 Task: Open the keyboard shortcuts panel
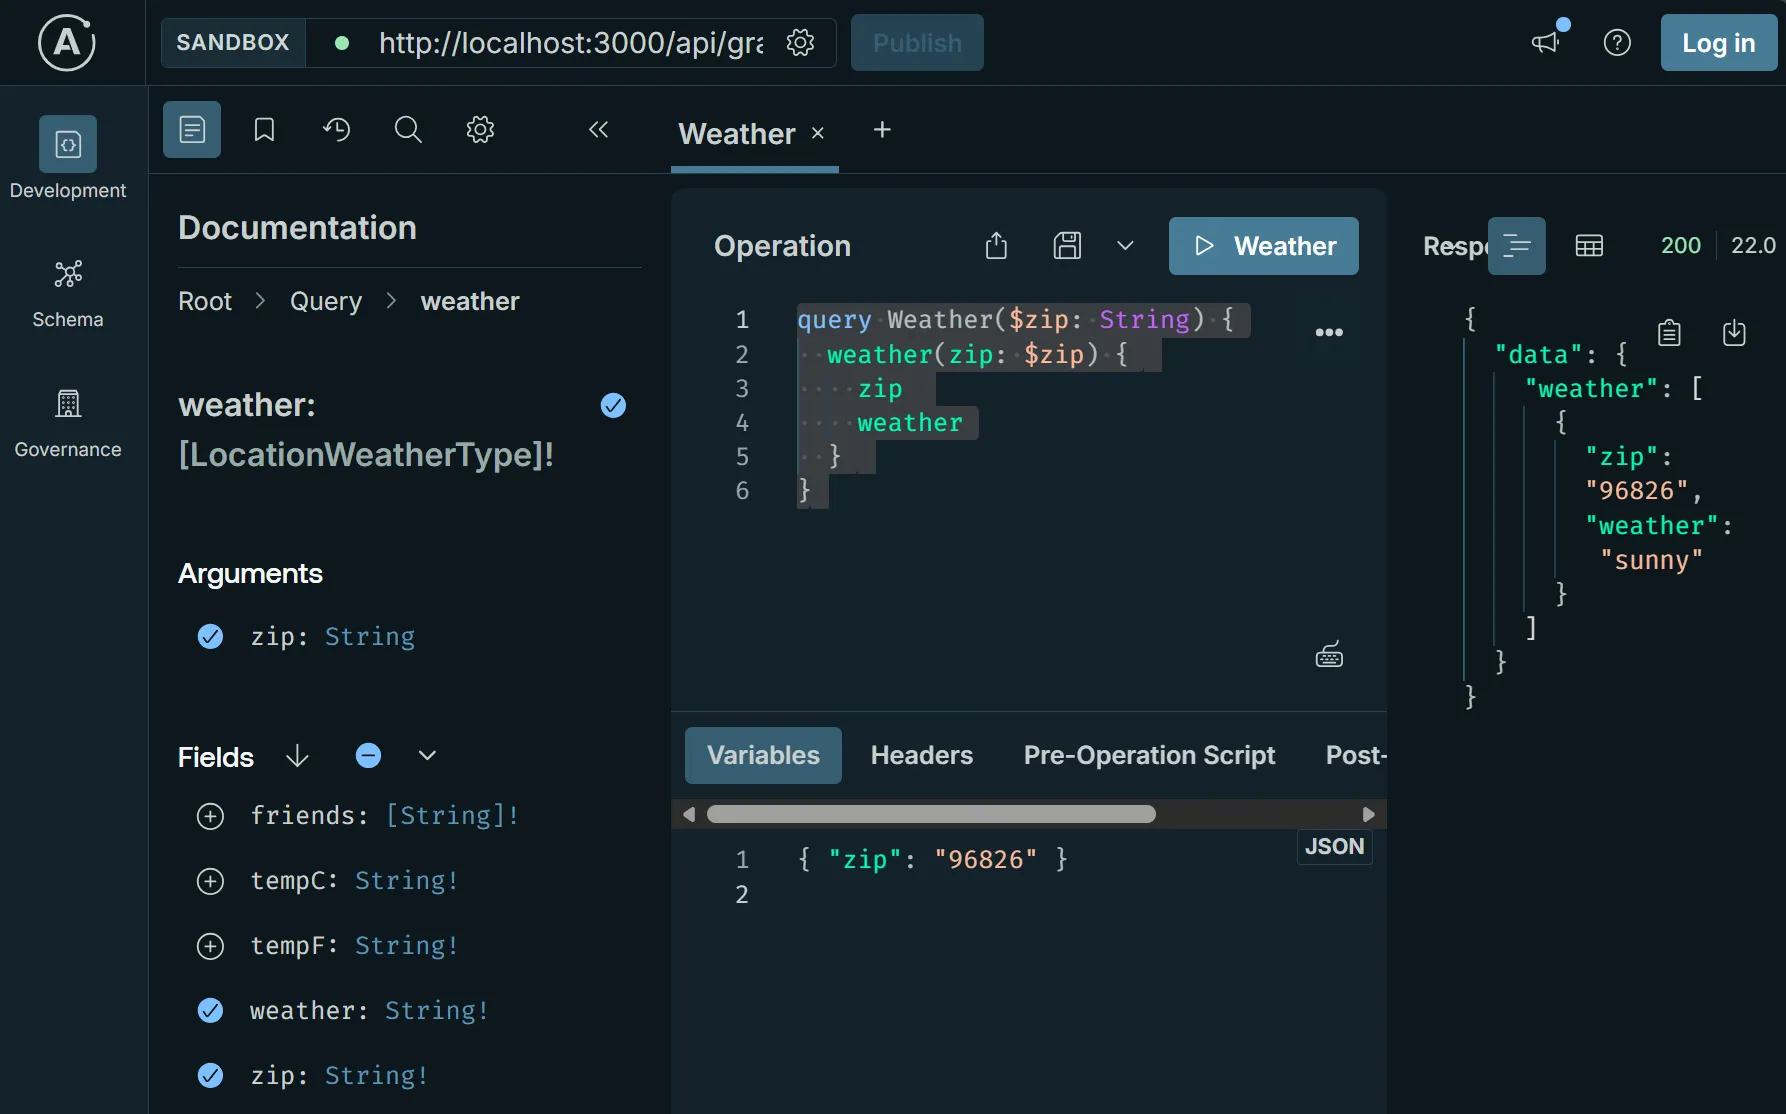tap(1328, 654)
